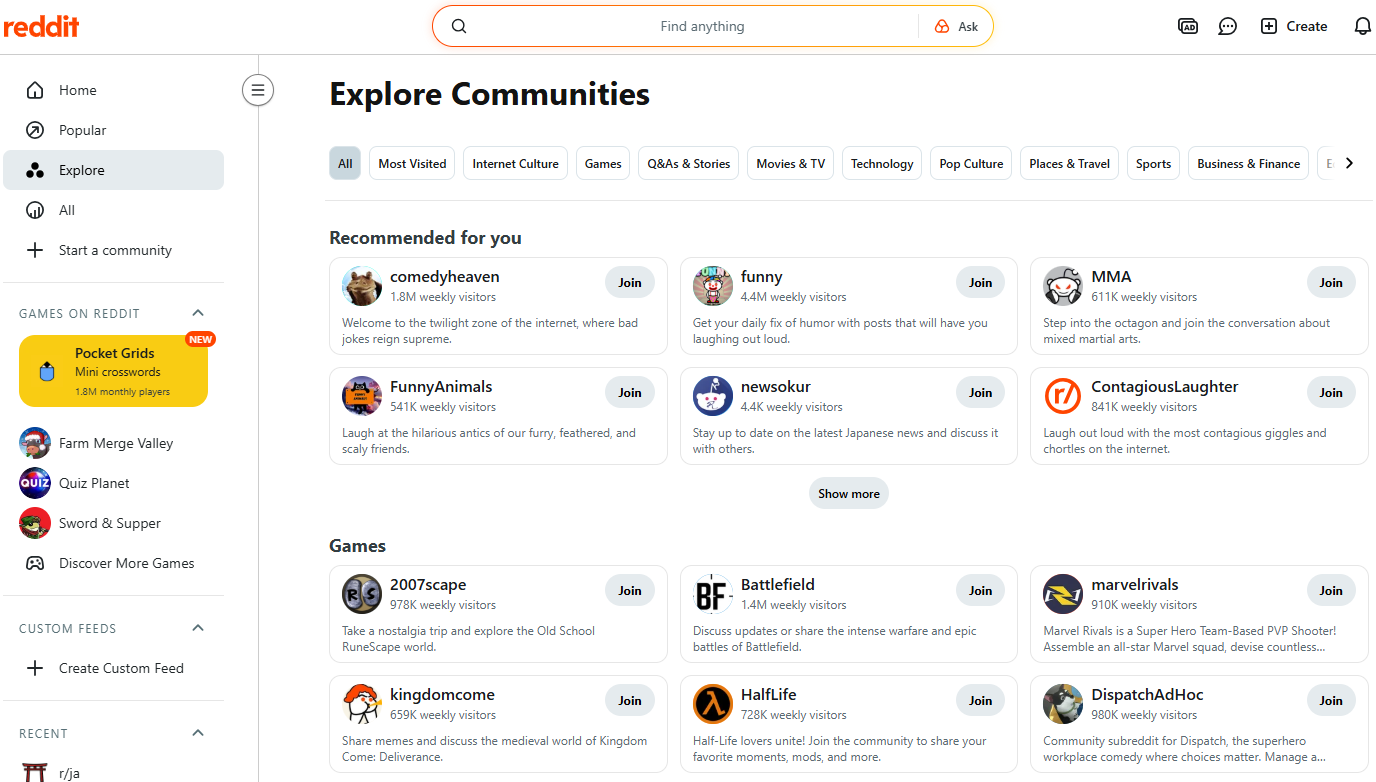
Task: Click the Reddit logo
Action: click(x=41, y=27)
